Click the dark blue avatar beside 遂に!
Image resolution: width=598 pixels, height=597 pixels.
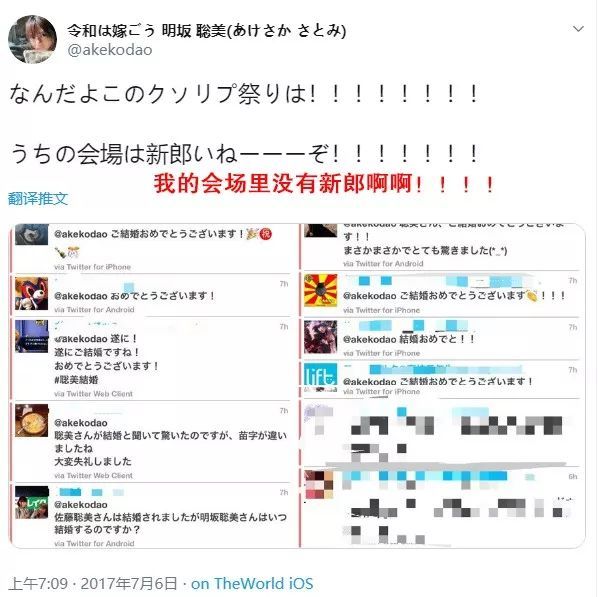[x=32, y=336]
